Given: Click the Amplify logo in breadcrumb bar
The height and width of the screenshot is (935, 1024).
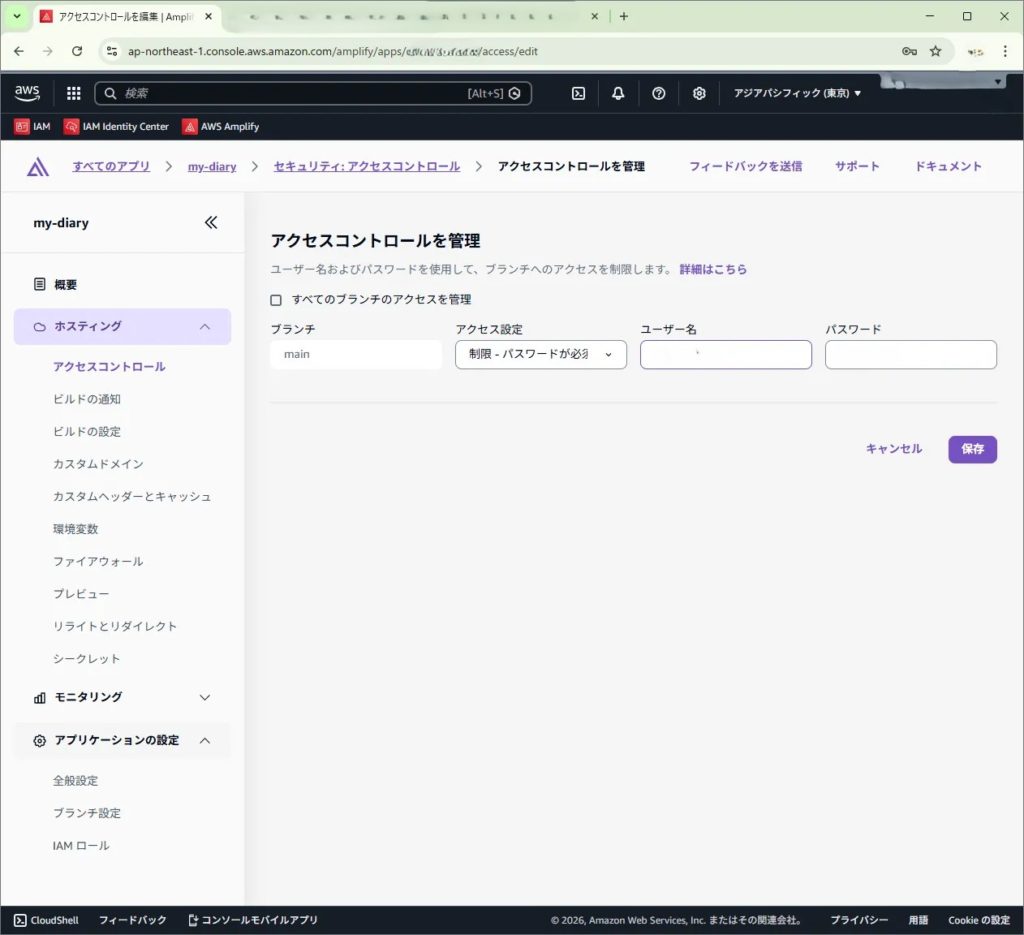Looking at the screenshot, I should pos(38,167).
